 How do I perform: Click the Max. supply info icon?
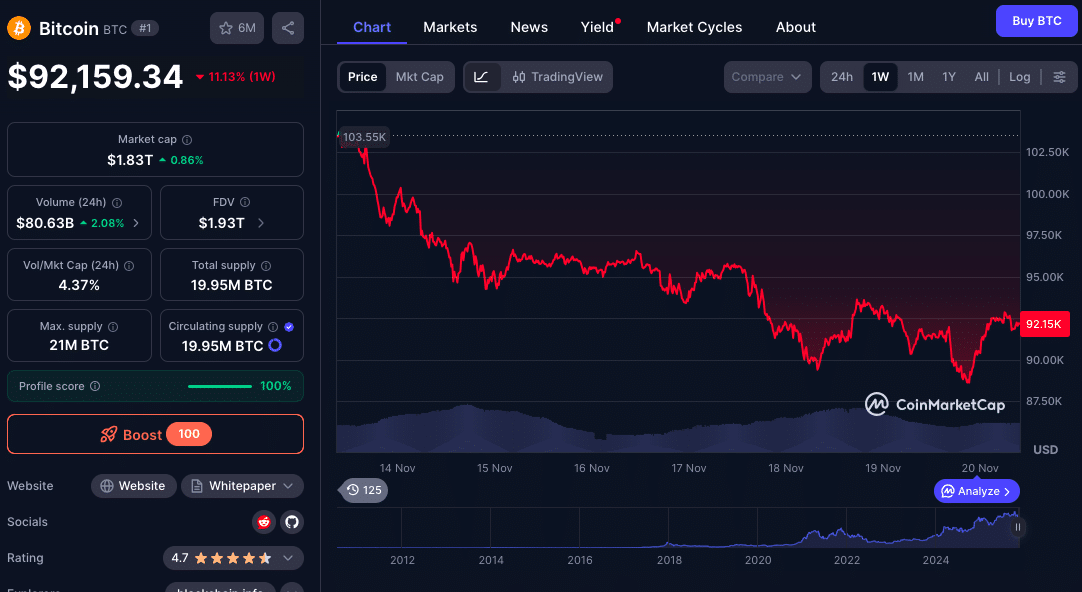(113, 326)
